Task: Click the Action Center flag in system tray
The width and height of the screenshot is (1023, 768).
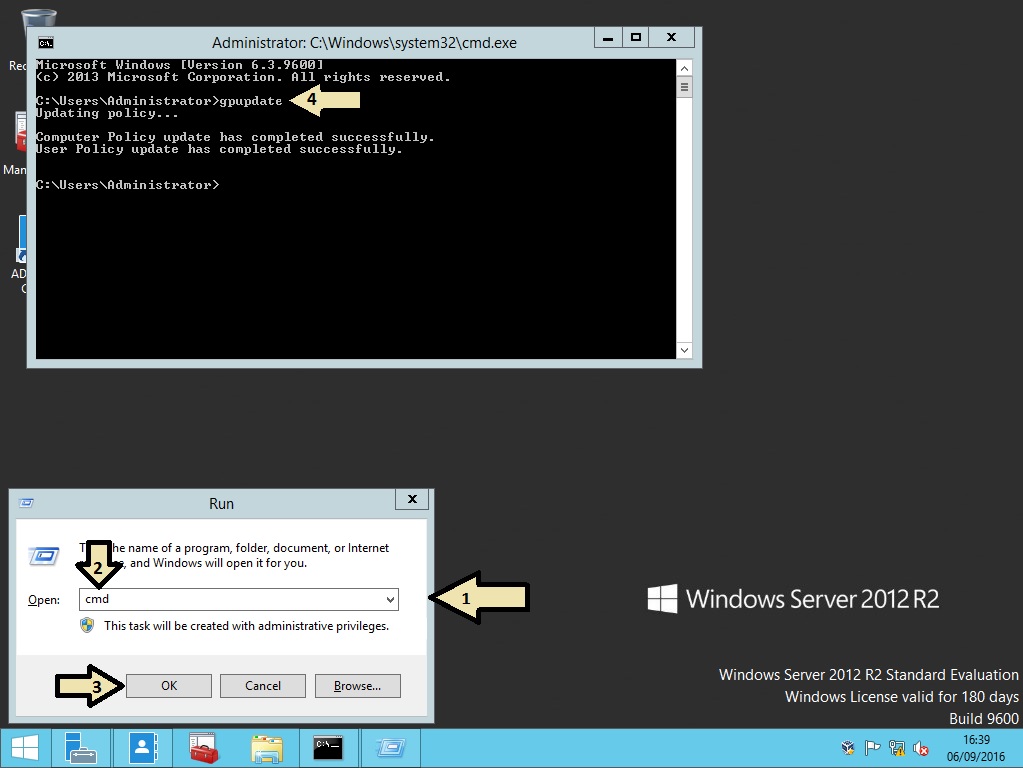Action: (x=872, y=747)
